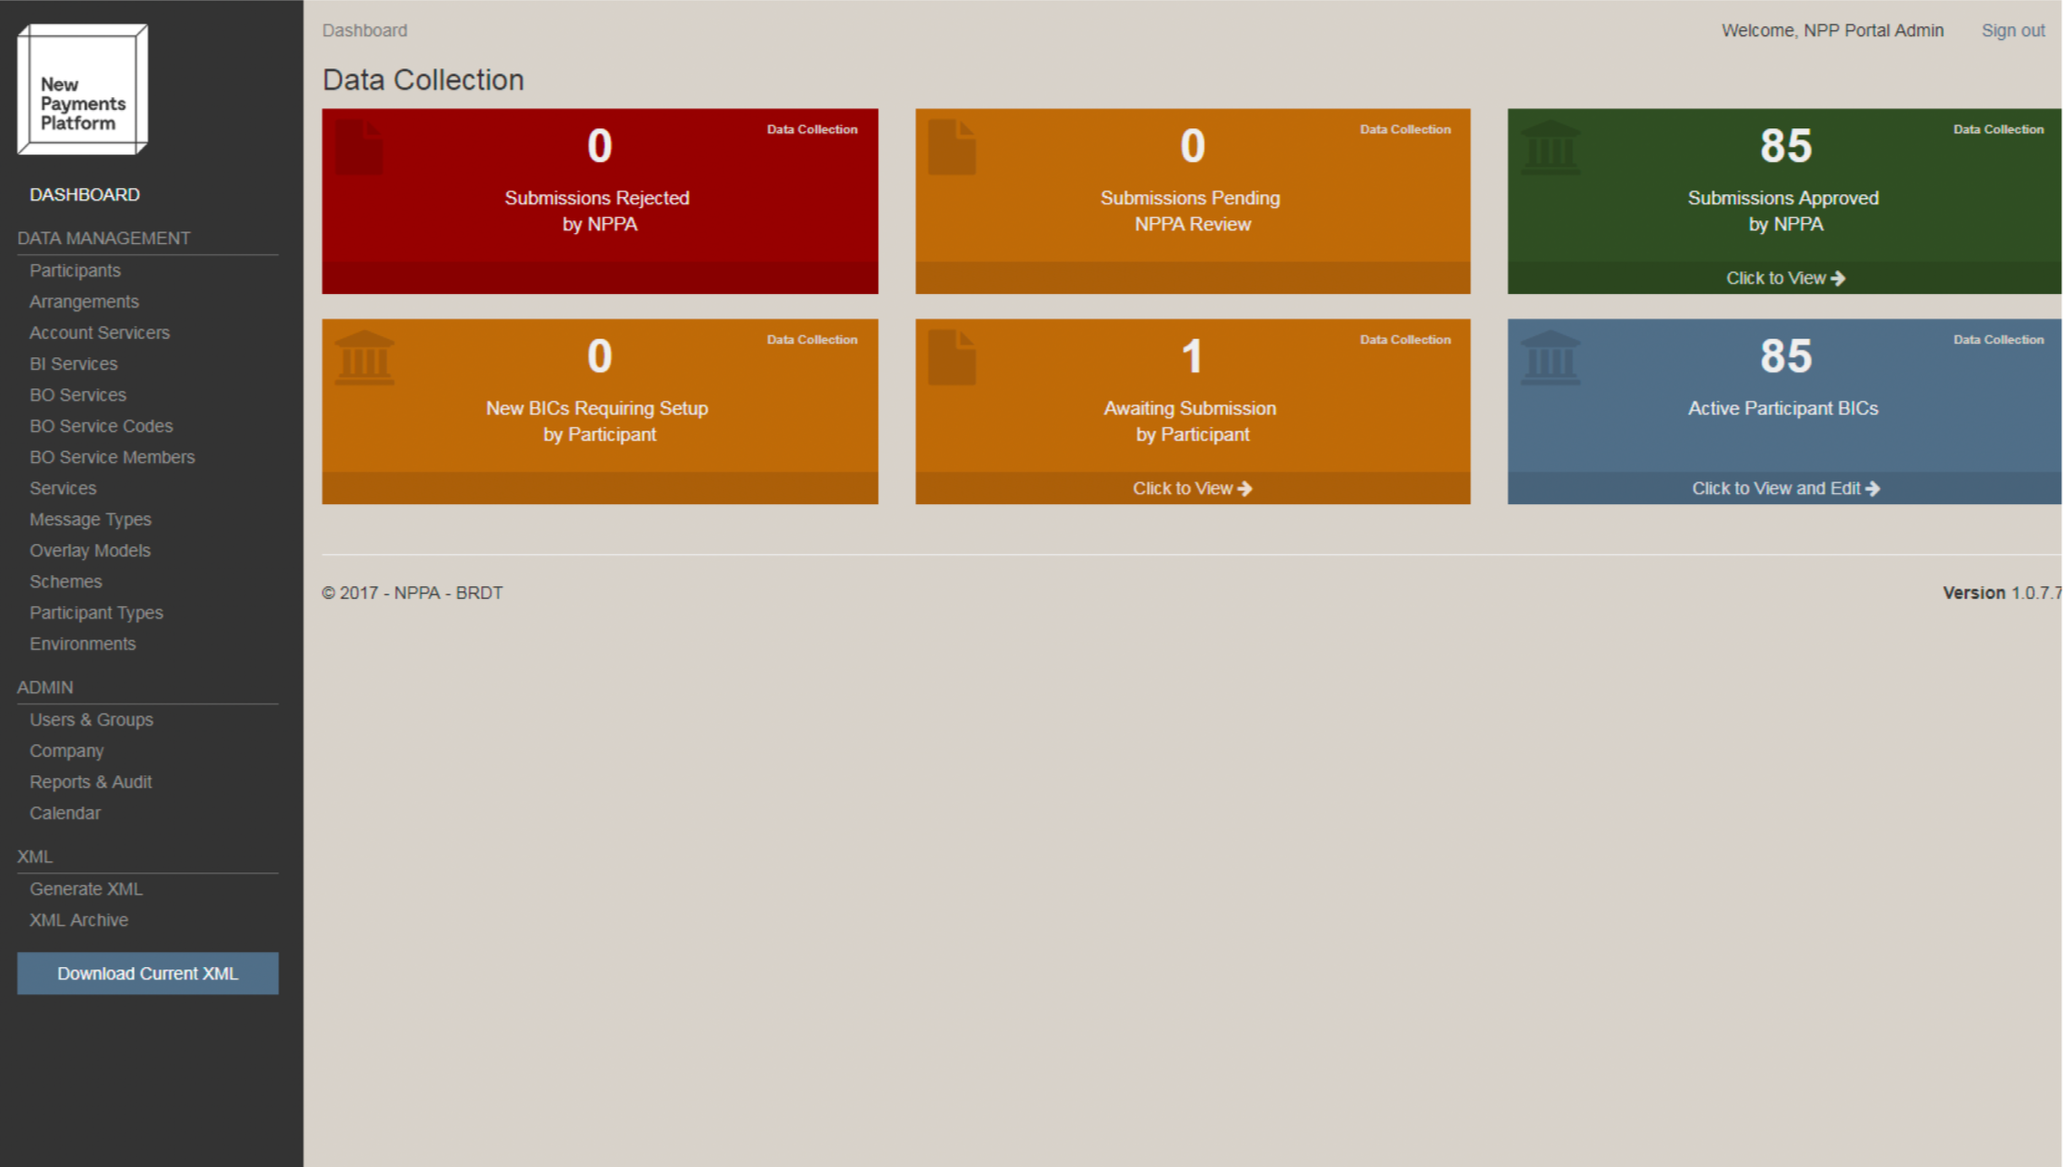Select DASHBOARD in the sidebar
This screenshot has width=2063, height=1167.
[x=85, y=195]
